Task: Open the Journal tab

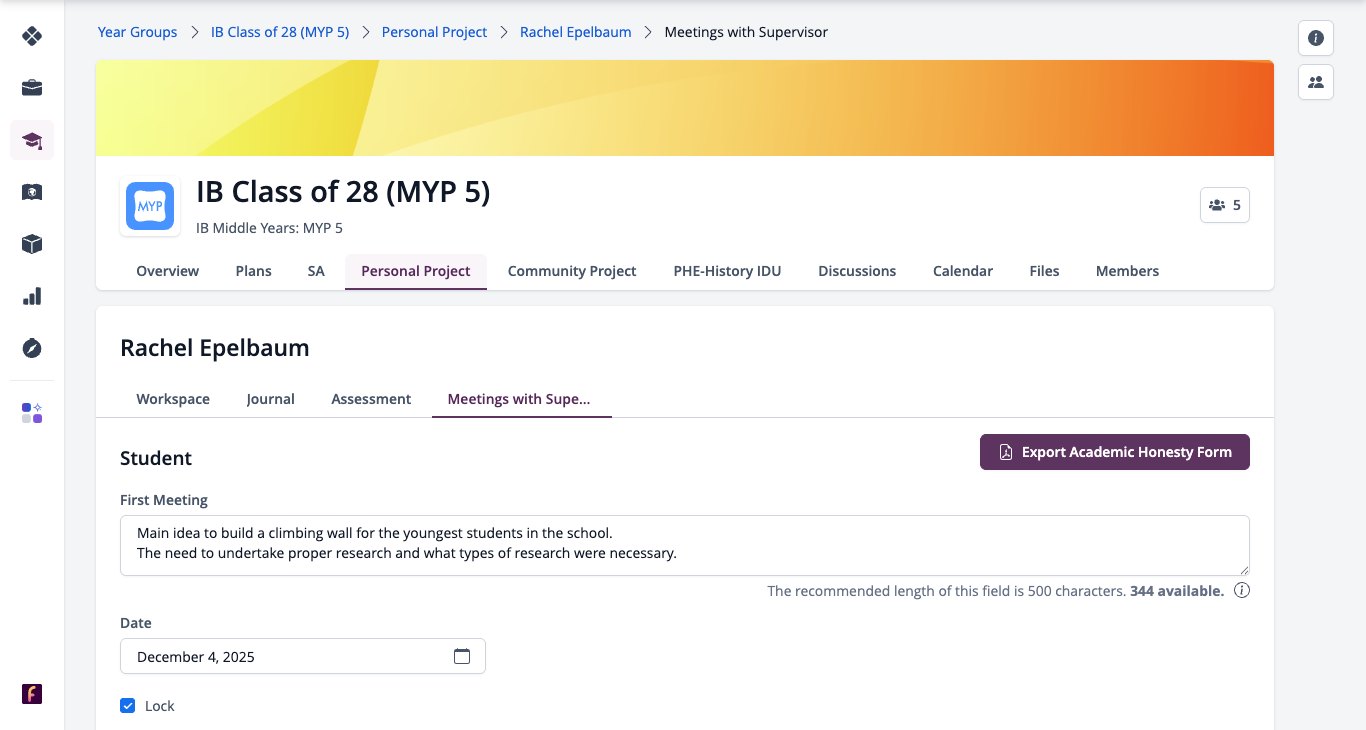Action: coord(271,399)
